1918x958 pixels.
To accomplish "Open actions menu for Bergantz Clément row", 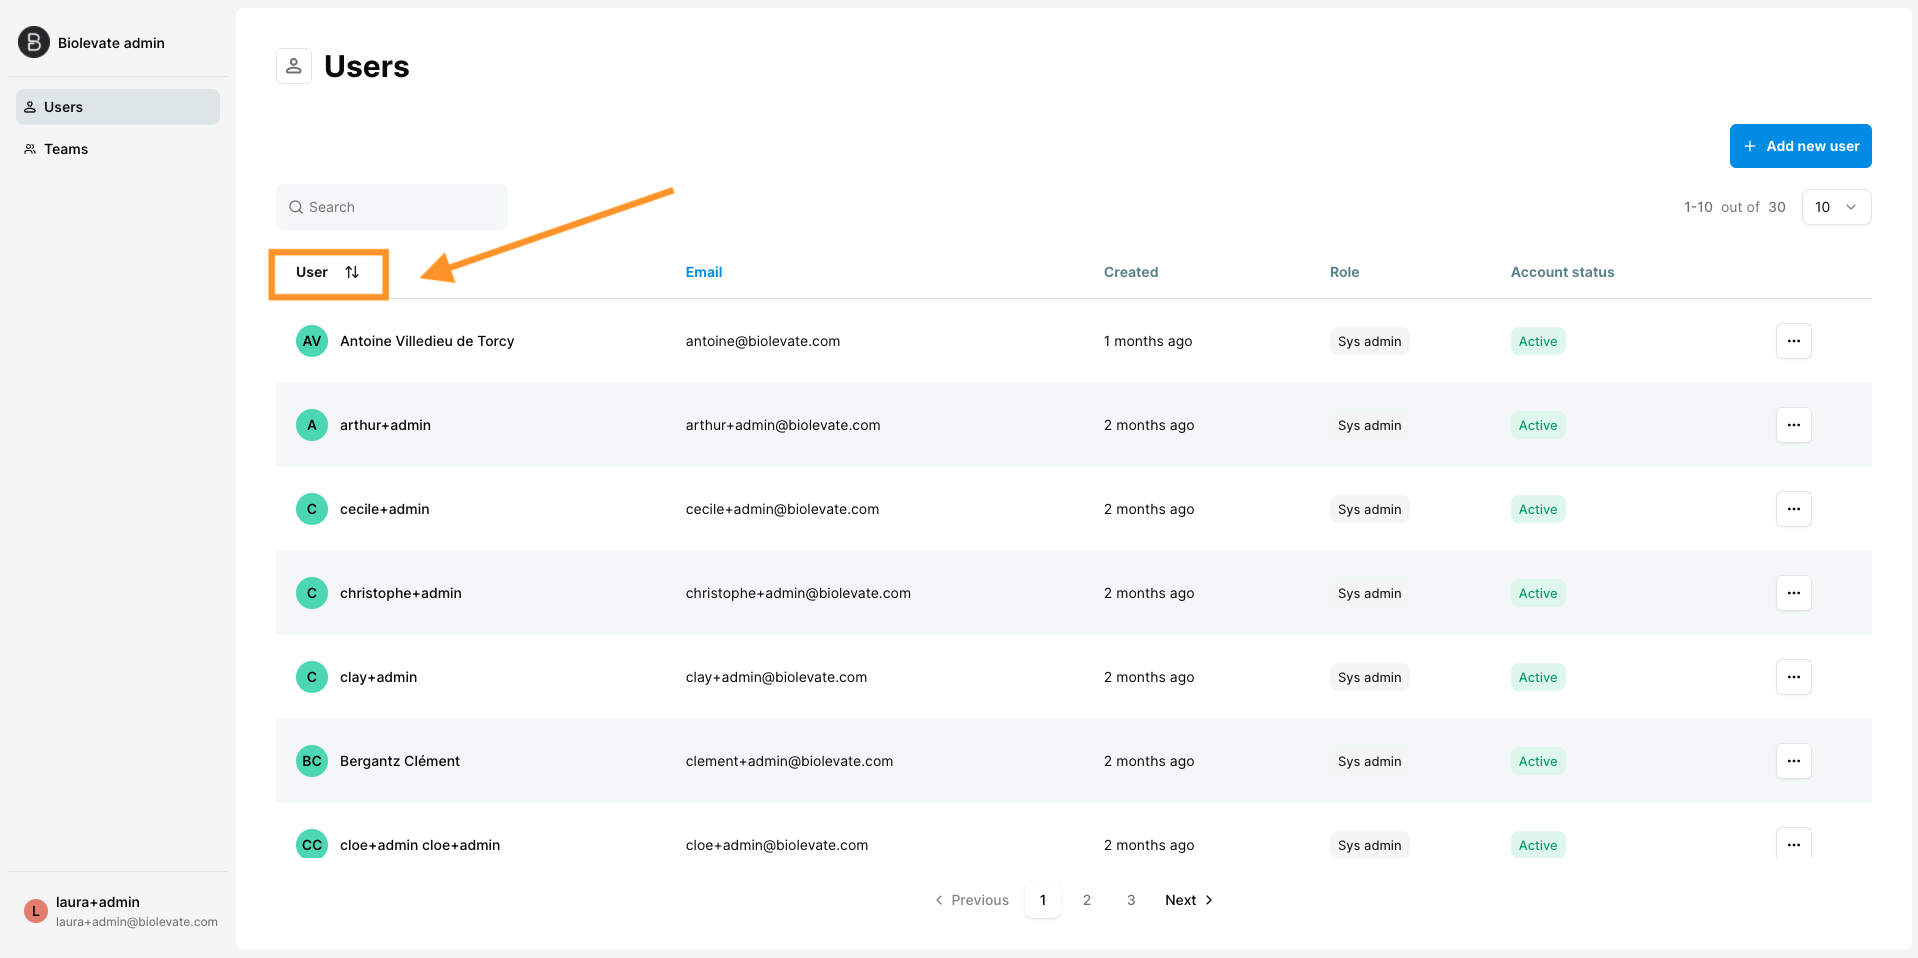I will tap(1794, 761).
